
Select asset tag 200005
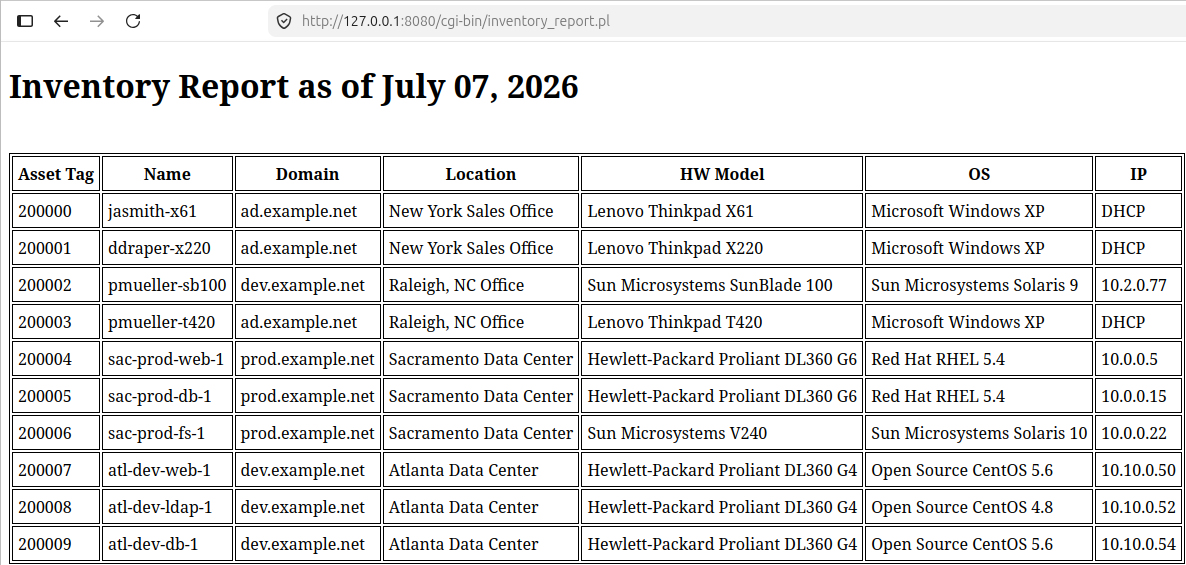tap(56, 396)
